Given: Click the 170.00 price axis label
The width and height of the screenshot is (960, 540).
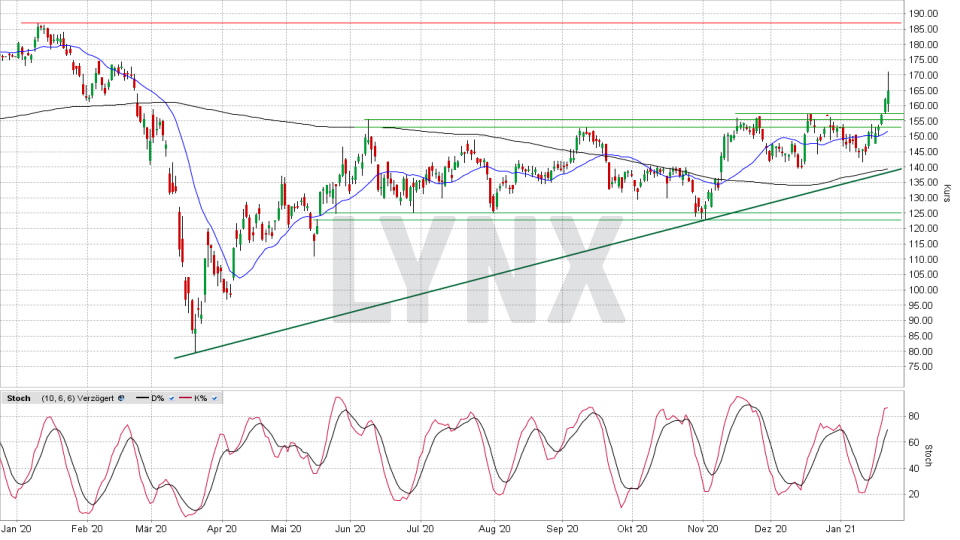Looking at the screenshot, I should click(923, 75).
